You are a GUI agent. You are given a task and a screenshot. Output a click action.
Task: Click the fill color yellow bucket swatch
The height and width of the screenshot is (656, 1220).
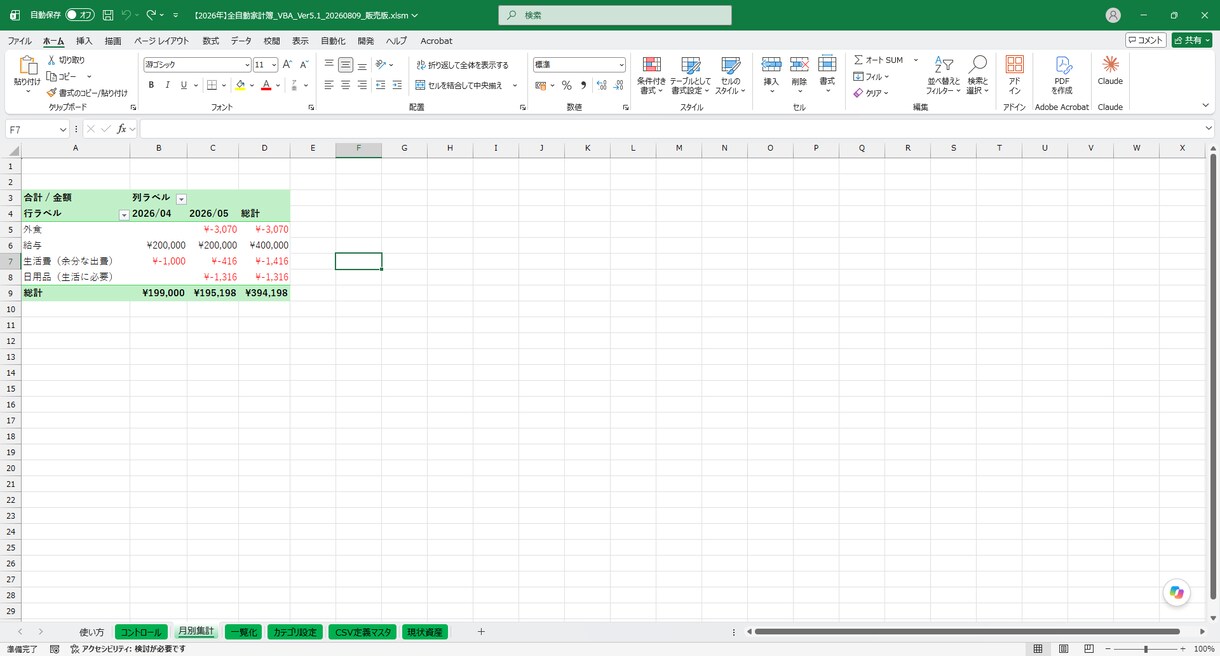(x=240, y=85)
